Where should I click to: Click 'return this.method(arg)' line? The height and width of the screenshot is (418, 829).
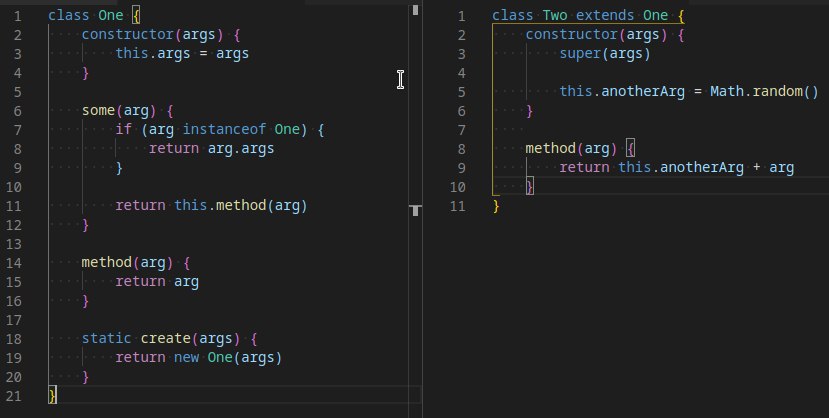211,206
